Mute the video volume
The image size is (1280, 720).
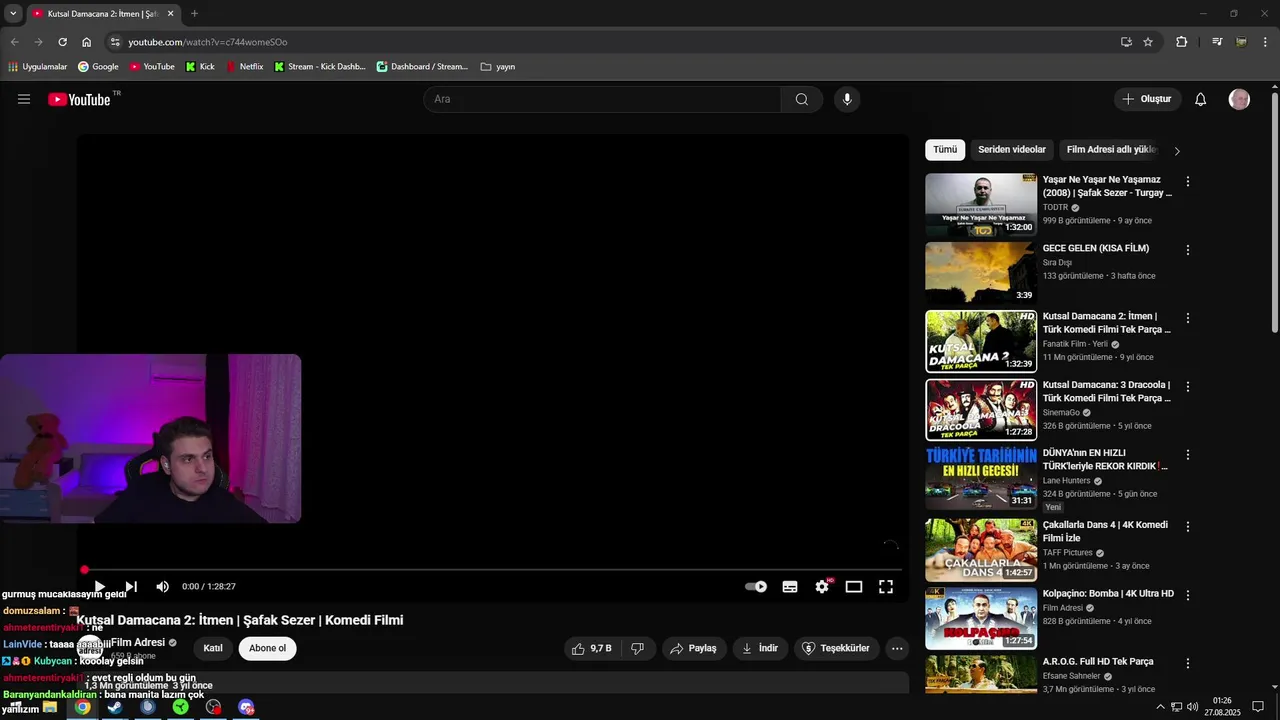[x=162, y=587]
